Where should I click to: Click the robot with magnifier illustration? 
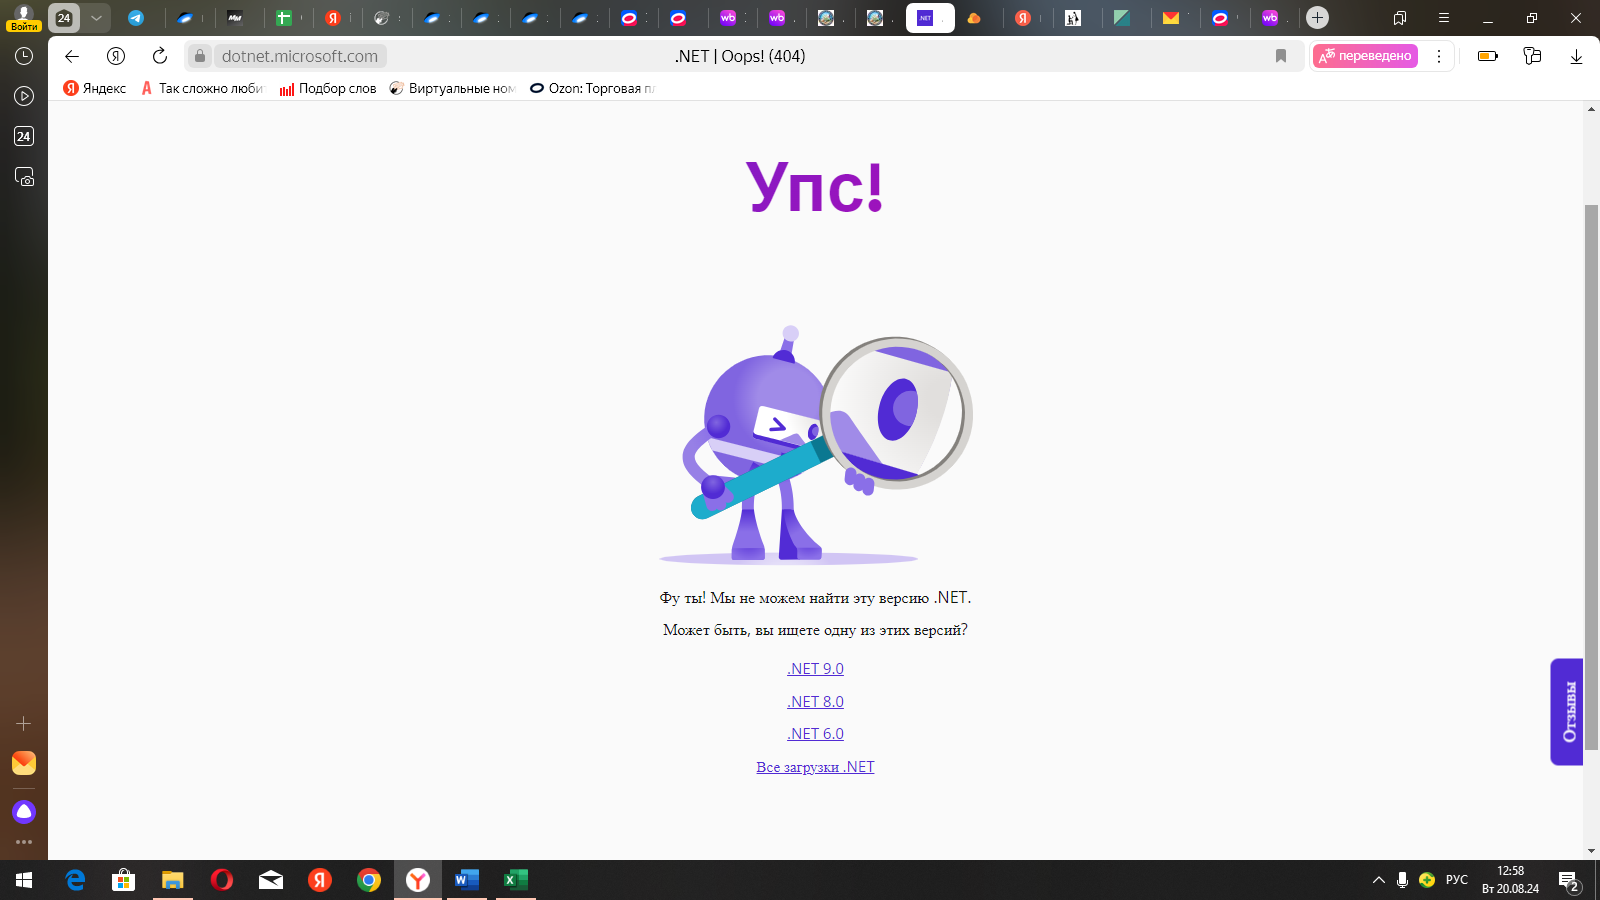pos(816,445)
